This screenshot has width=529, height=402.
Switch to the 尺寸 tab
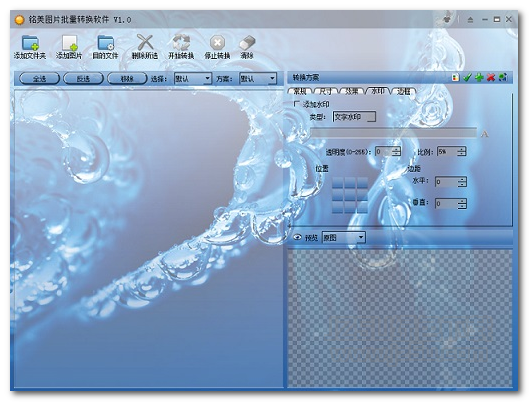(x=326, y=91)
